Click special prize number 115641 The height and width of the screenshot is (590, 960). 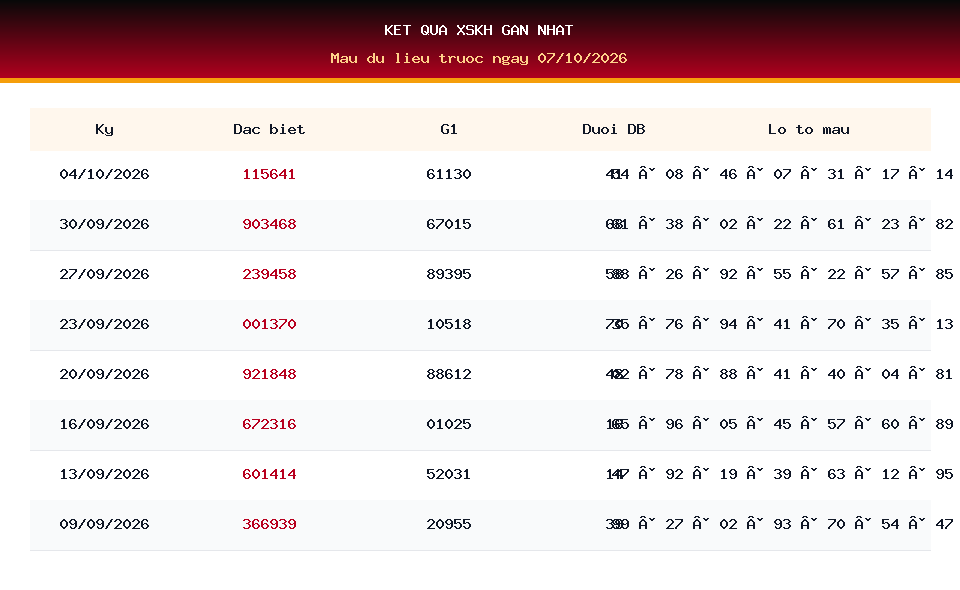click(269, 174)
